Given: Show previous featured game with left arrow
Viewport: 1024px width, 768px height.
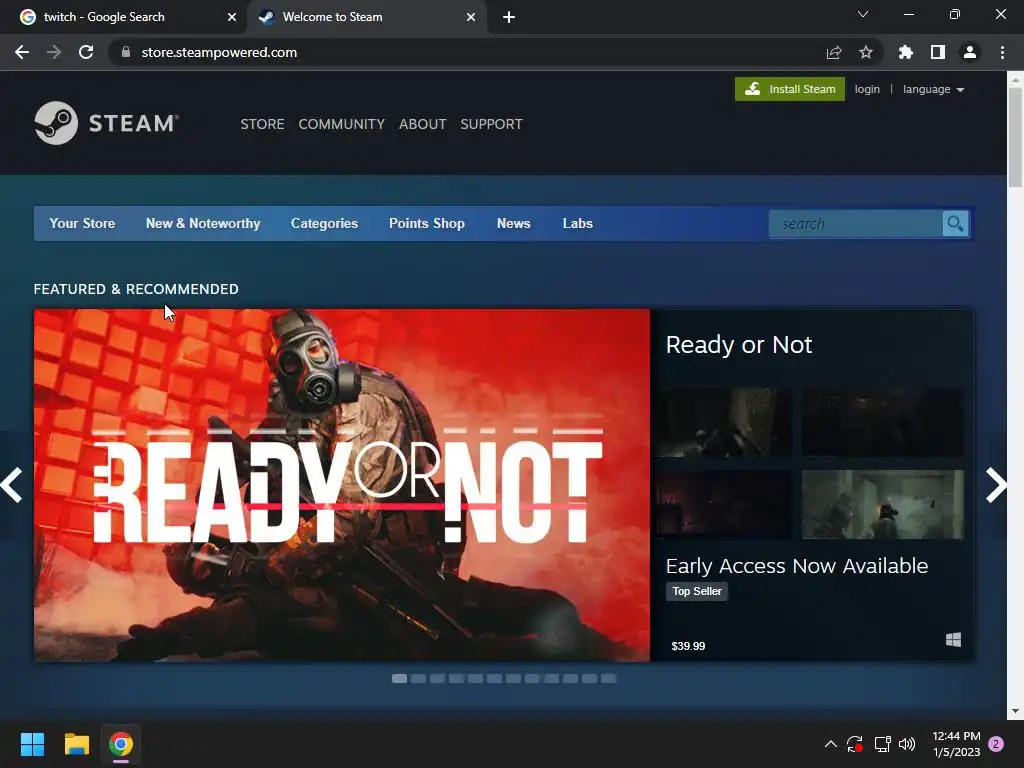Looking at the screenshot, I should pos(12,485).
